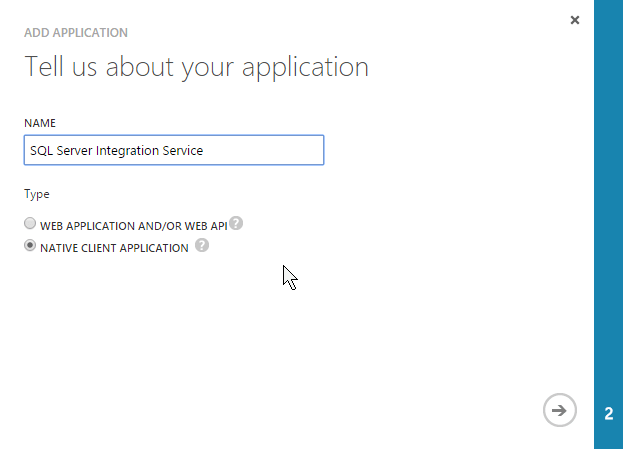Click the step 2 wizard indicator
This screenshot has width=623, height=449.
[x=609, y=414]
